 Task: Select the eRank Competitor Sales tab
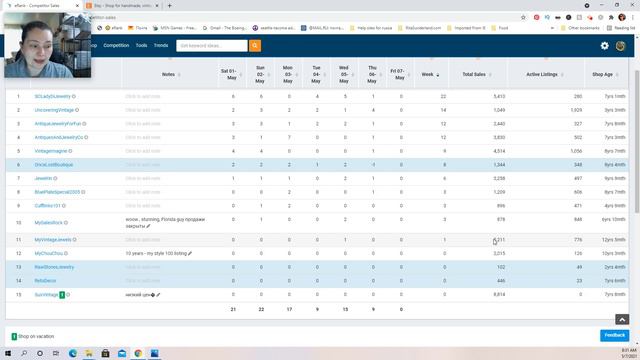(x=43, y=6)
